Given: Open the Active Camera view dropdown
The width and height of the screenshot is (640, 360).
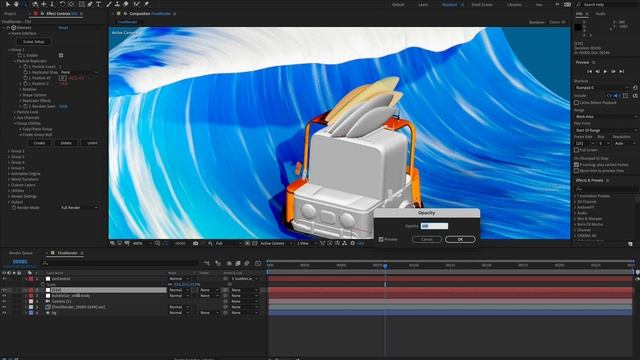Looking at the screenshot, I should coord(276,243).
